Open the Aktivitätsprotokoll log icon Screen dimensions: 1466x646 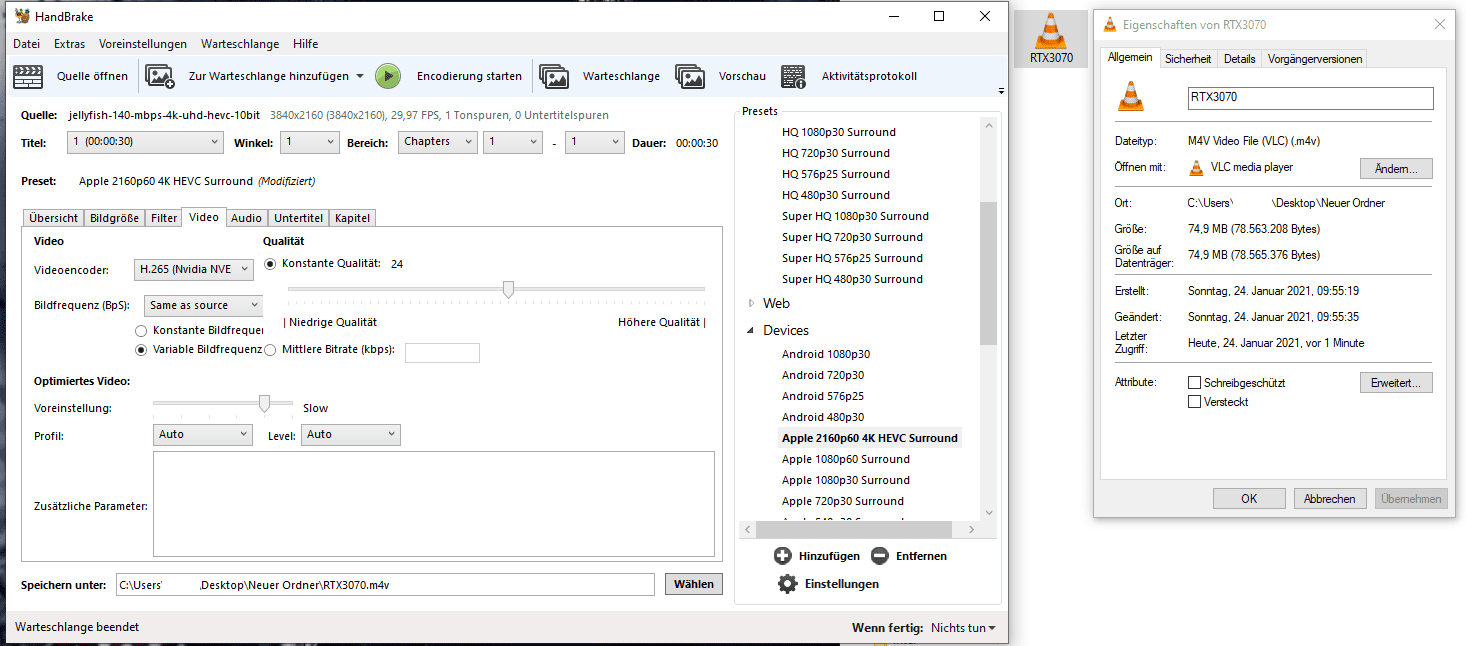click(x=793, y=76)
